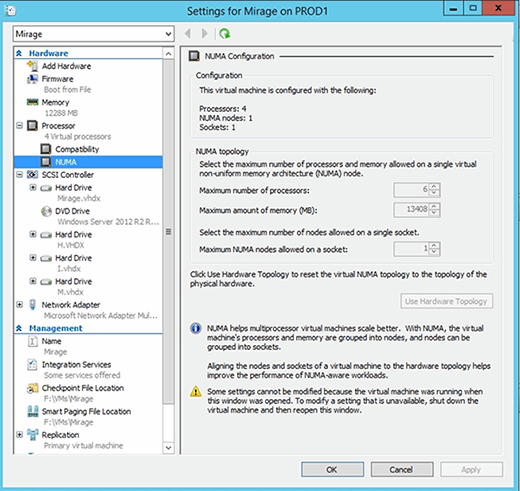Expand the Network Adapter node

20,305
